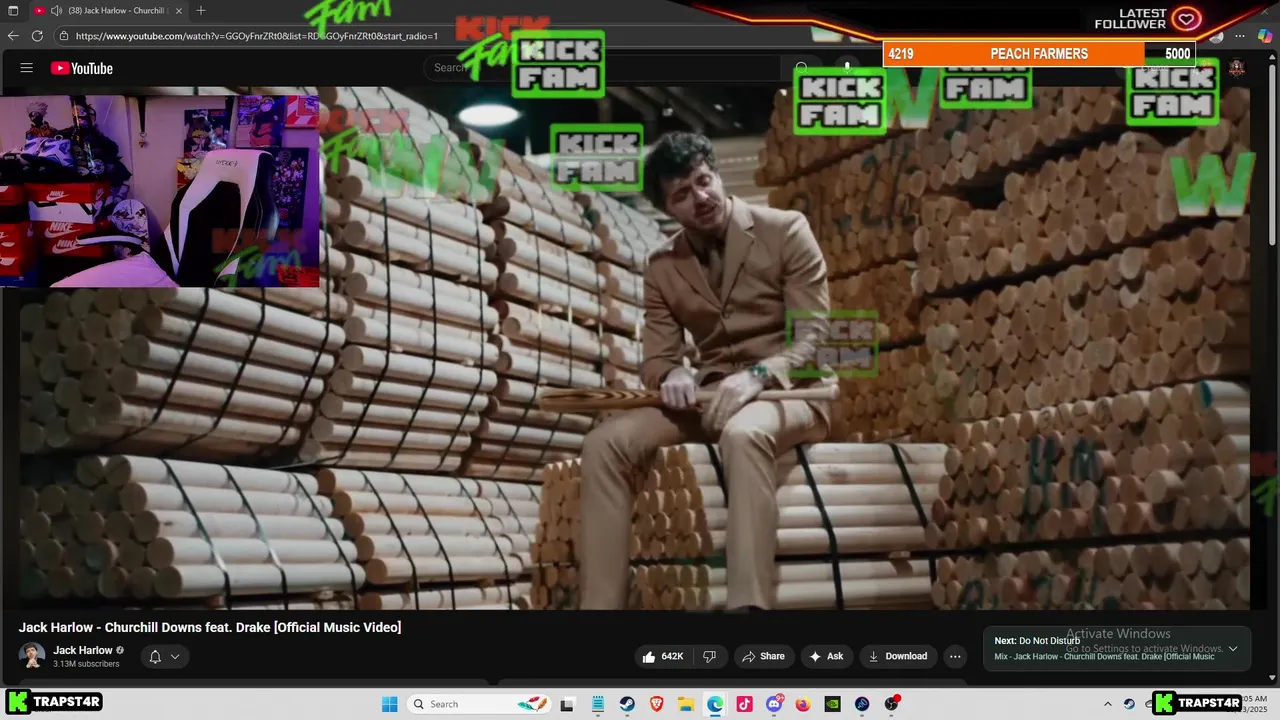
Task: Visit the Jack Harlow channel name link
Action: (x=82, y=650)
